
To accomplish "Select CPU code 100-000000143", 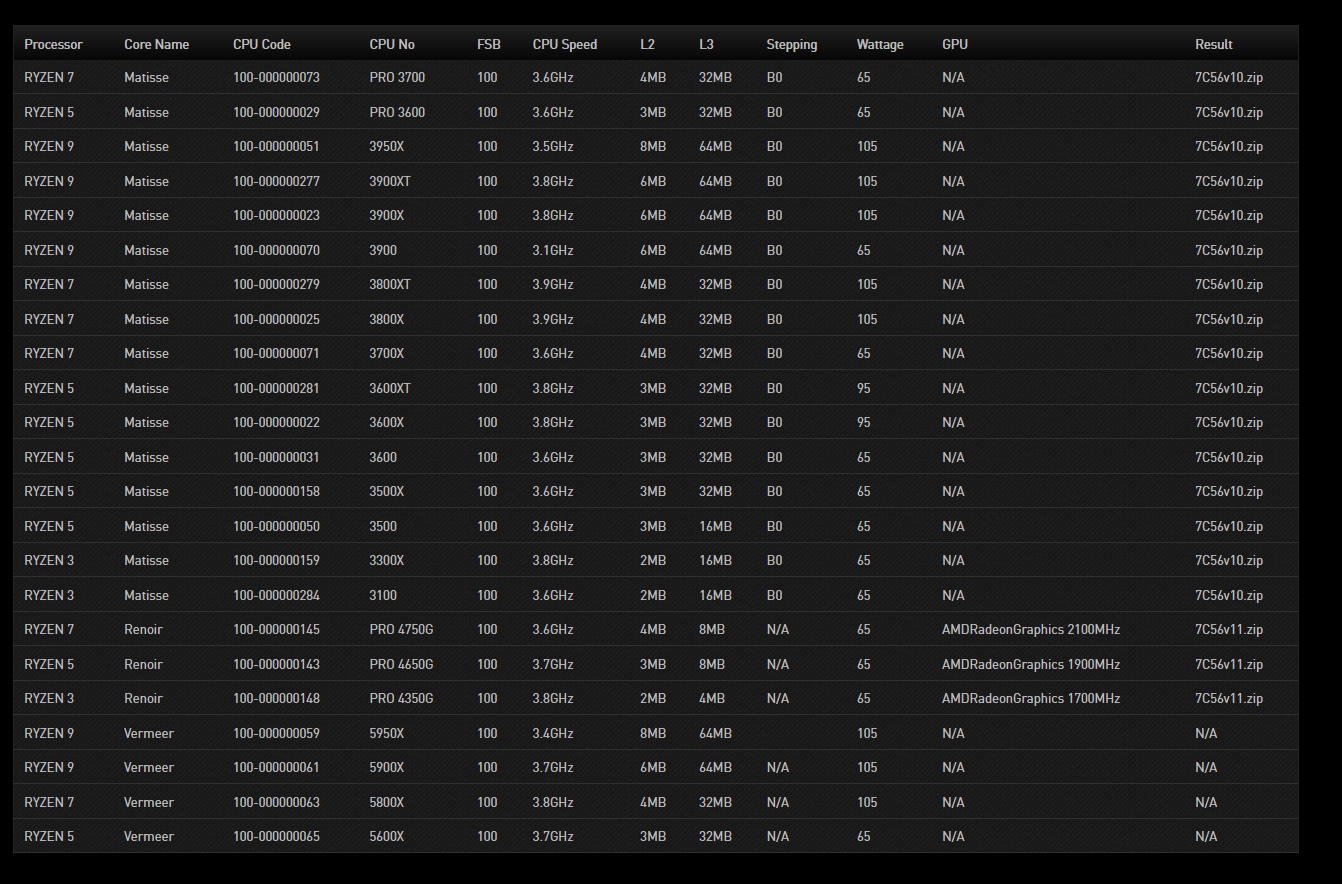I will [x=276, y=664].
